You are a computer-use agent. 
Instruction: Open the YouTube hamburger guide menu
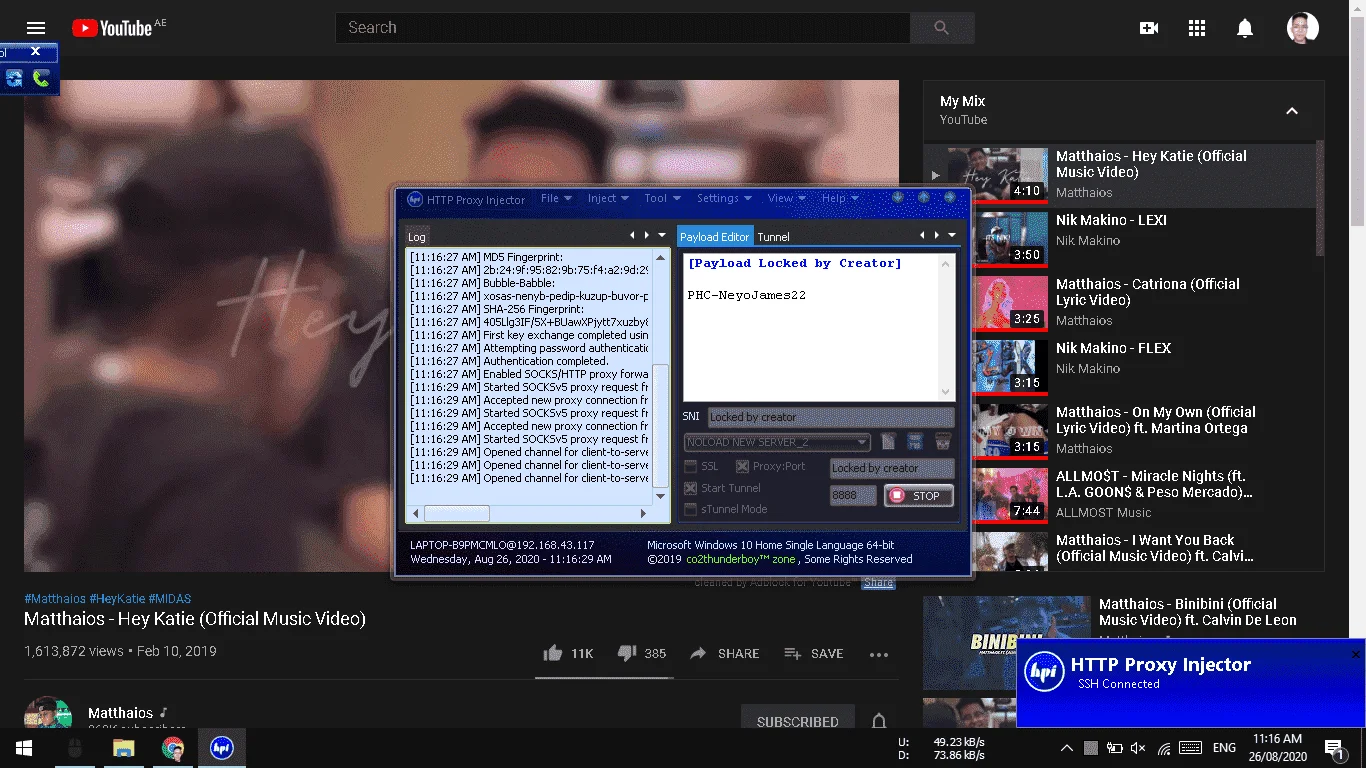point(36,28)
